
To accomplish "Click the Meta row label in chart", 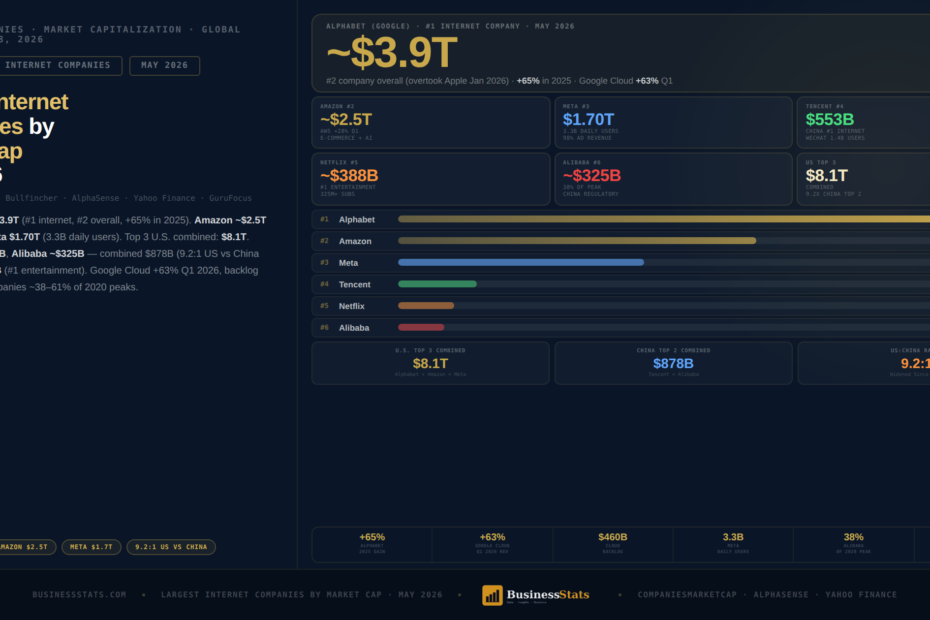I will click(348, 263).
